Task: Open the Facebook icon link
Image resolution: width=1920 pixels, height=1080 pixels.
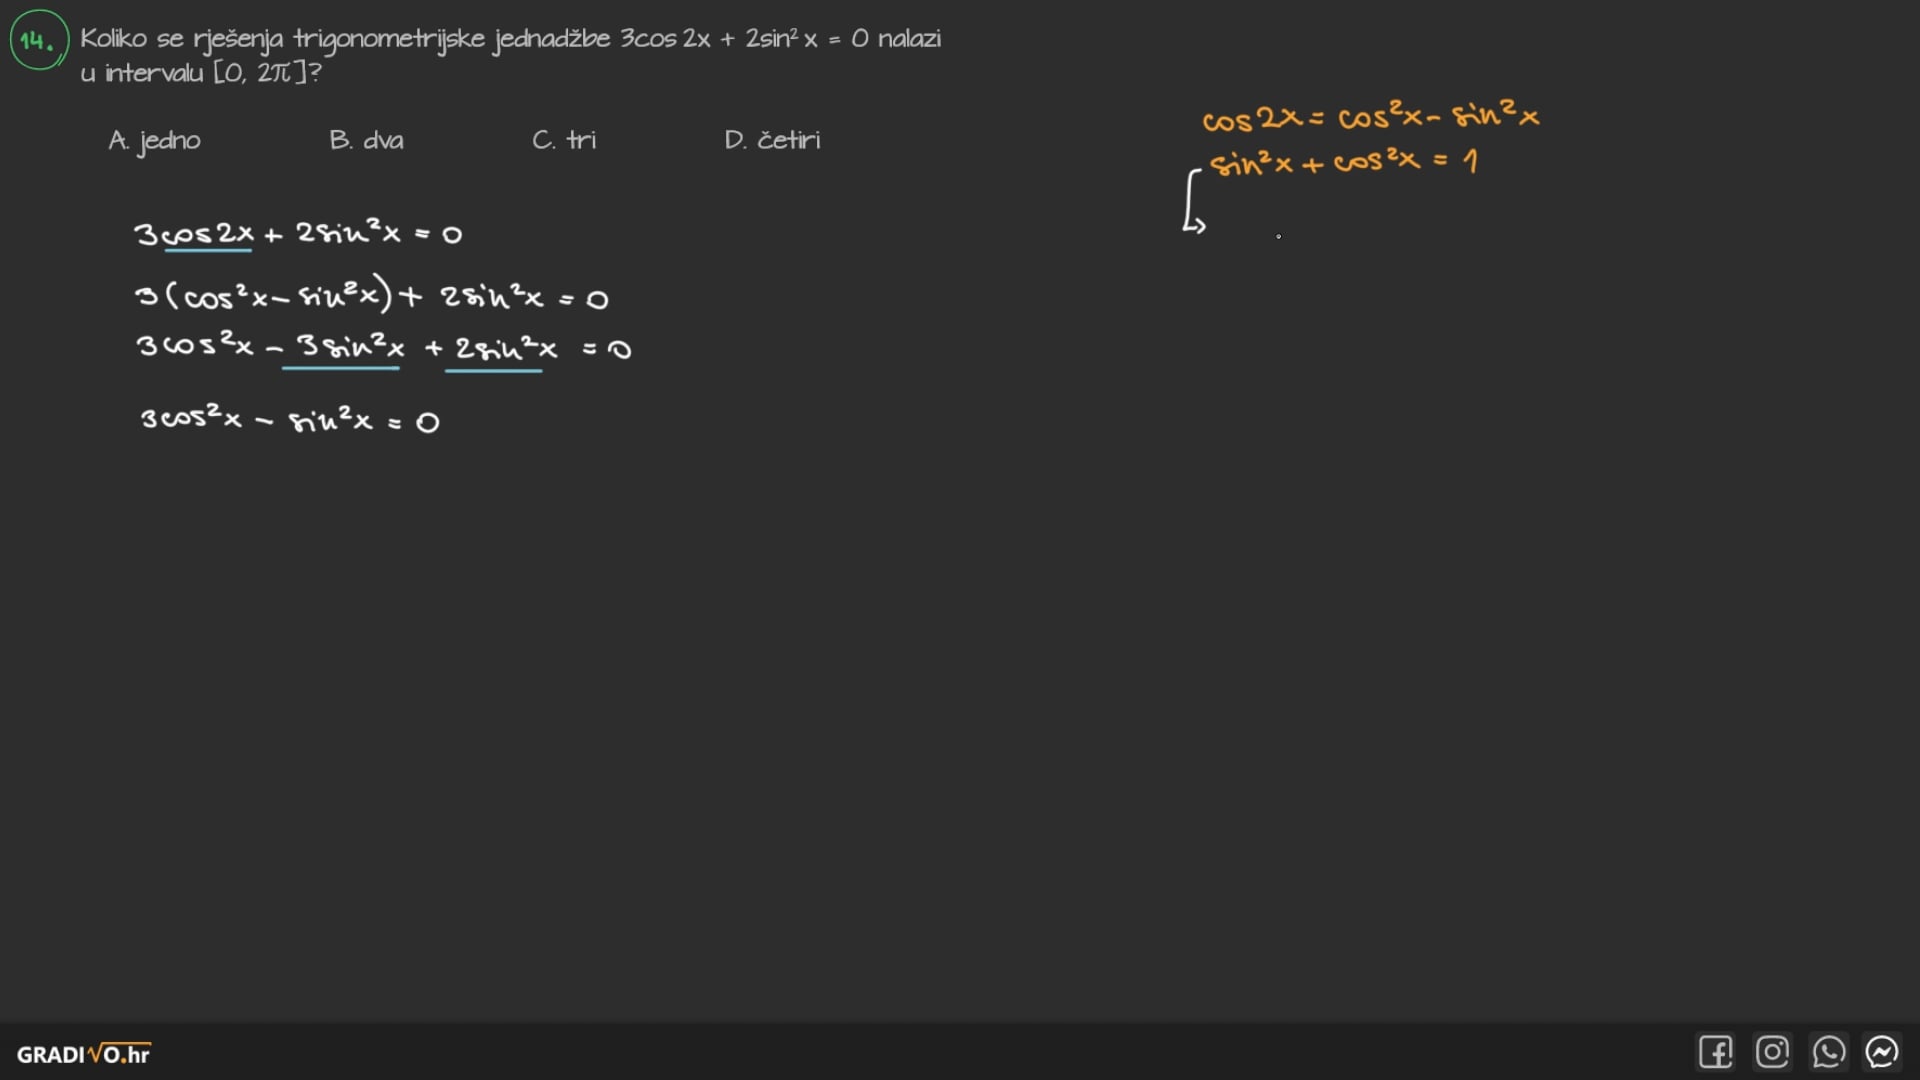Action: coord(1716,1052)
